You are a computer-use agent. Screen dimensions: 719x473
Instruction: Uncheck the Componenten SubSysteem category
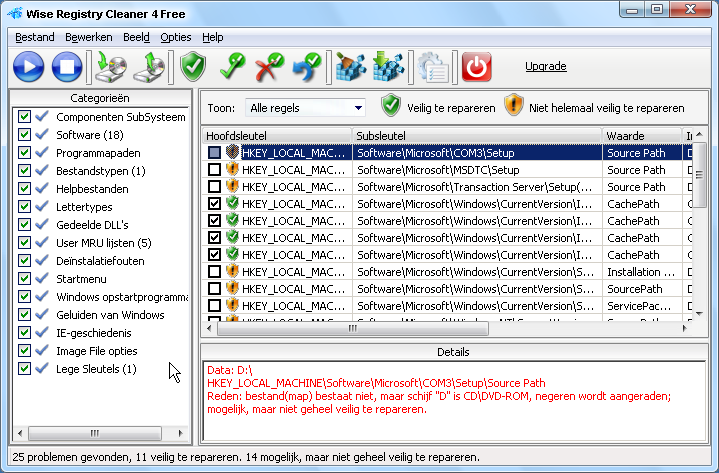point(24,116)
